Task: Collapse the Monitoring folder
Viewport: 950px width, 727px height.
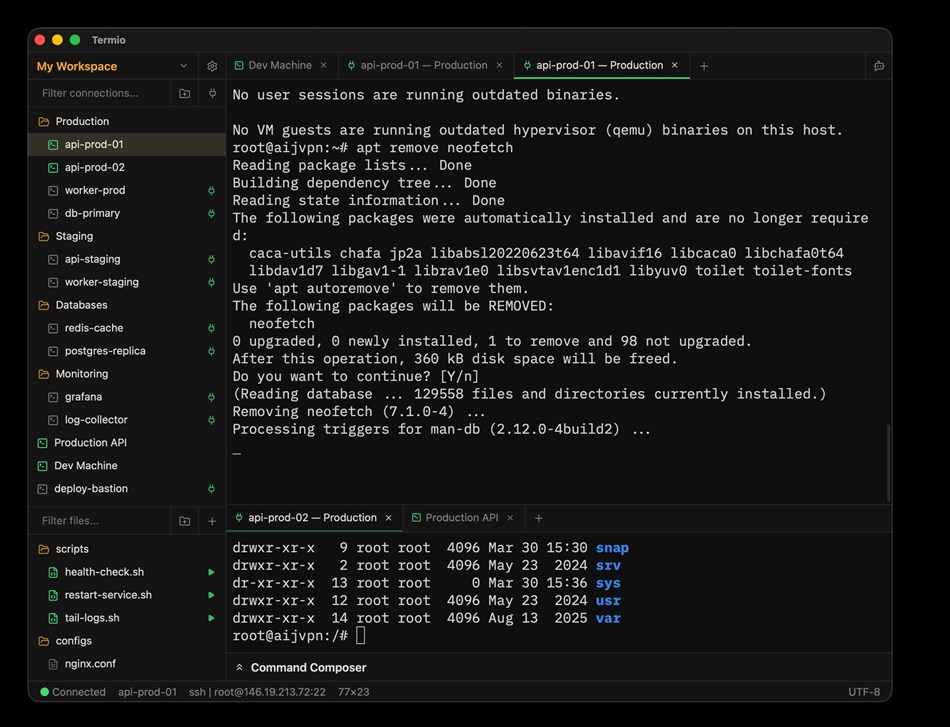Action: pos(127,374)
